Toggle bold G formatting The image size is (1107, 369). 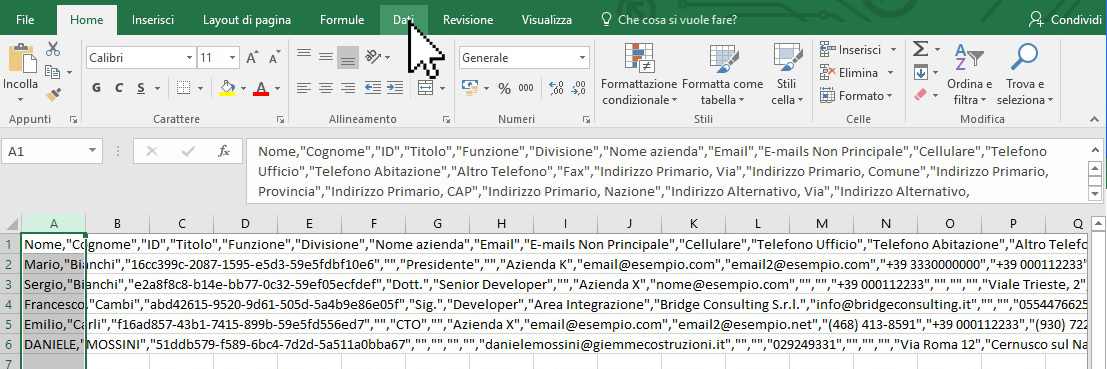pyautogui.click(x=97, y=88)
